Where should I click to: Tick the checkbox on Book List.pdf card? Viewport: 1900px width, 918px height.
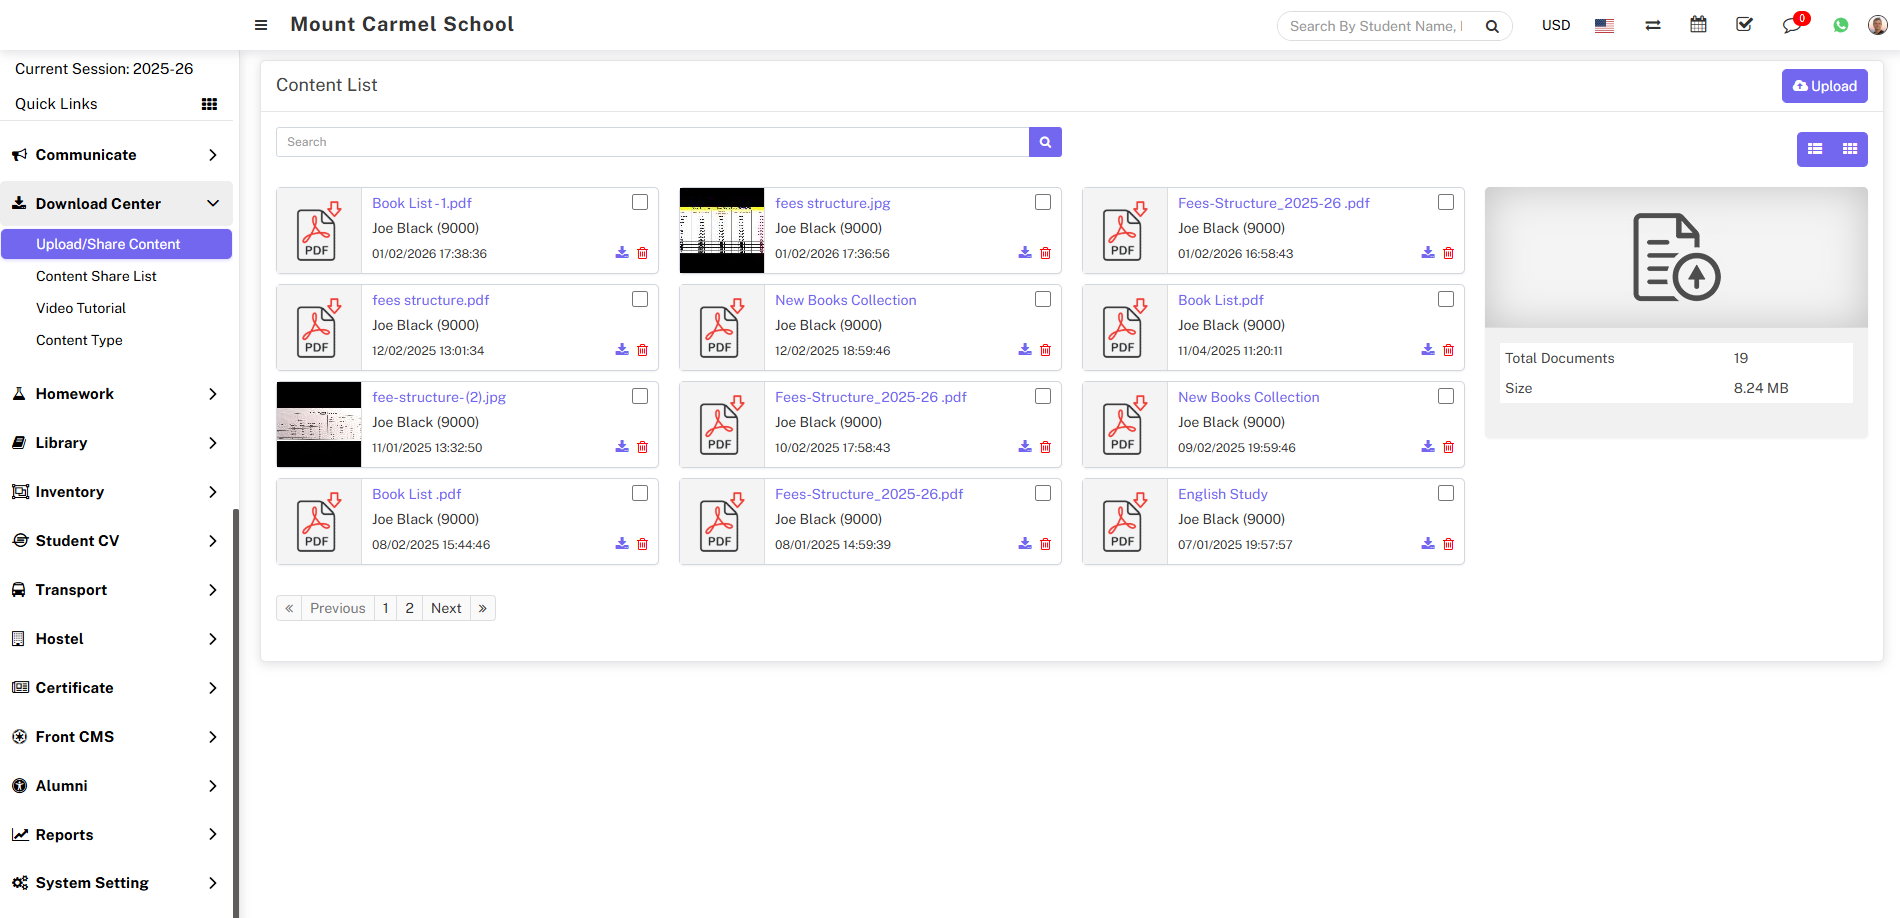click(x=1446, y=299)
